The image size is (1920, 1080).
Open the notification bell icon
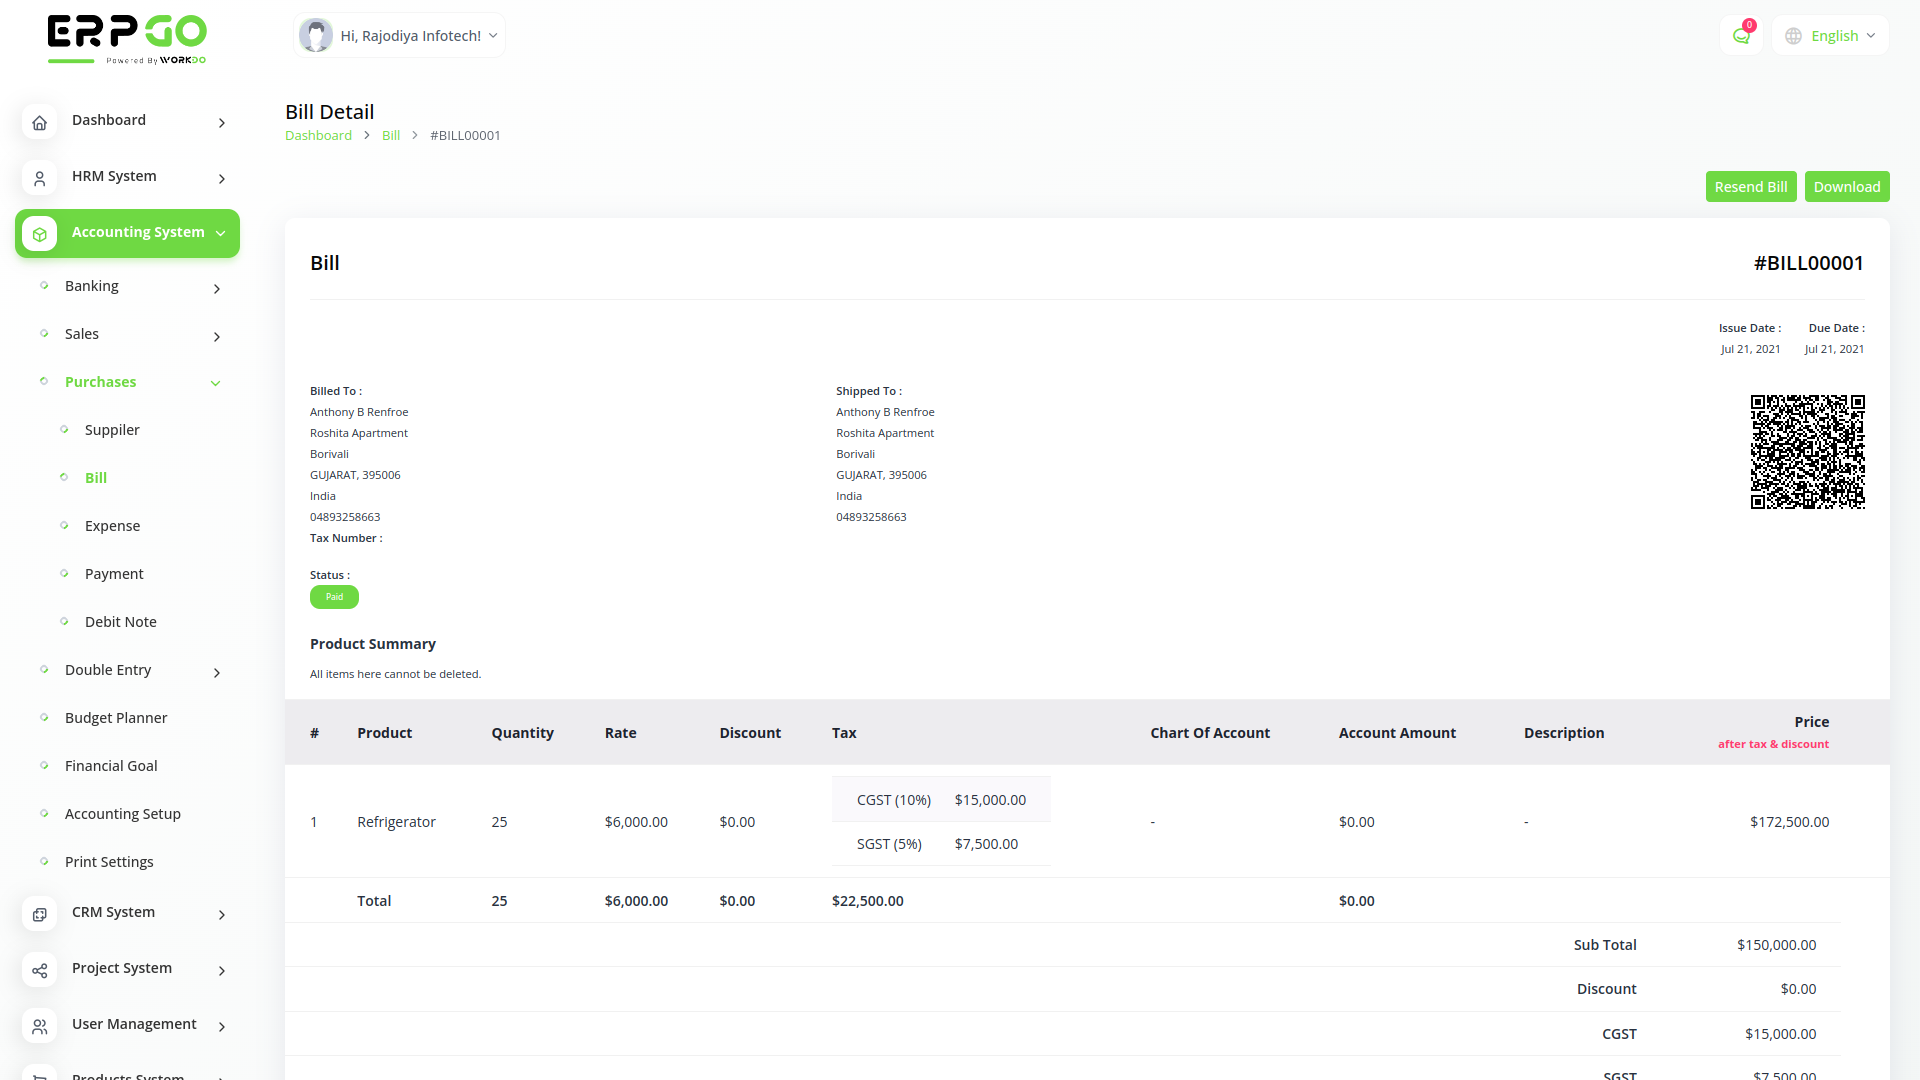pyautogui.click(x=1741, y=35)
